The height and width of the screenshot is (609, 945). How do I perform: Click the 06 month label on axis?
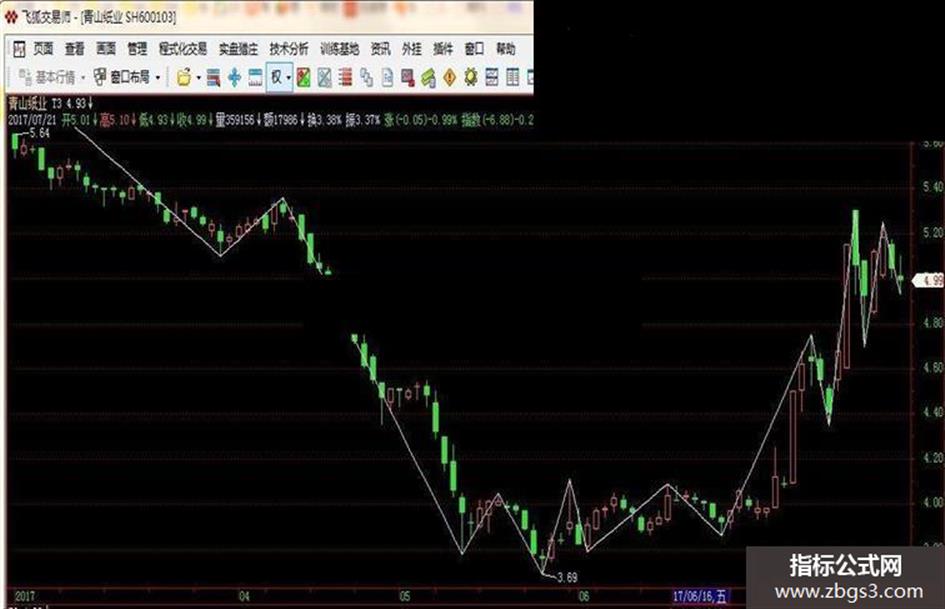coord(583,596)
